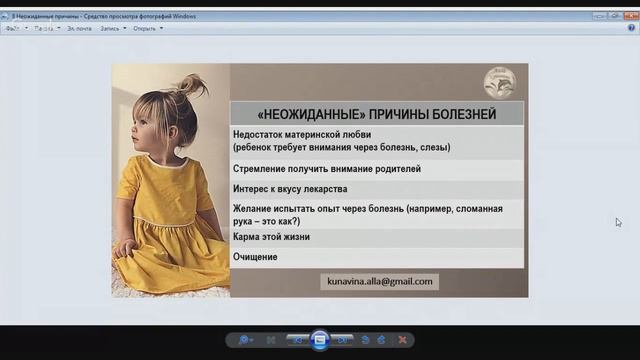Click the round dolphin logo on the slide
This screenshot has width=640, height=360.
pyautogui.click(x=500, y=83)
